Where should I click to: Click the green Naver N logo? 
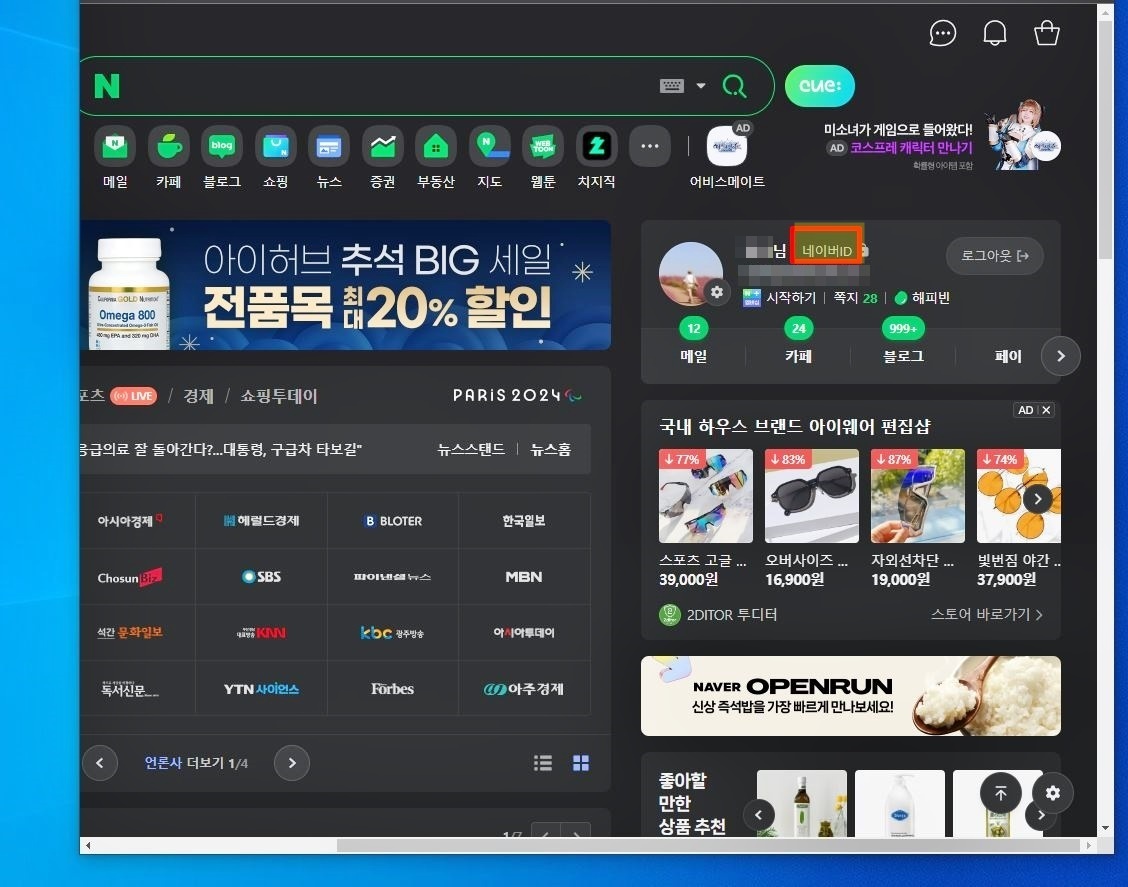point(106,86)
